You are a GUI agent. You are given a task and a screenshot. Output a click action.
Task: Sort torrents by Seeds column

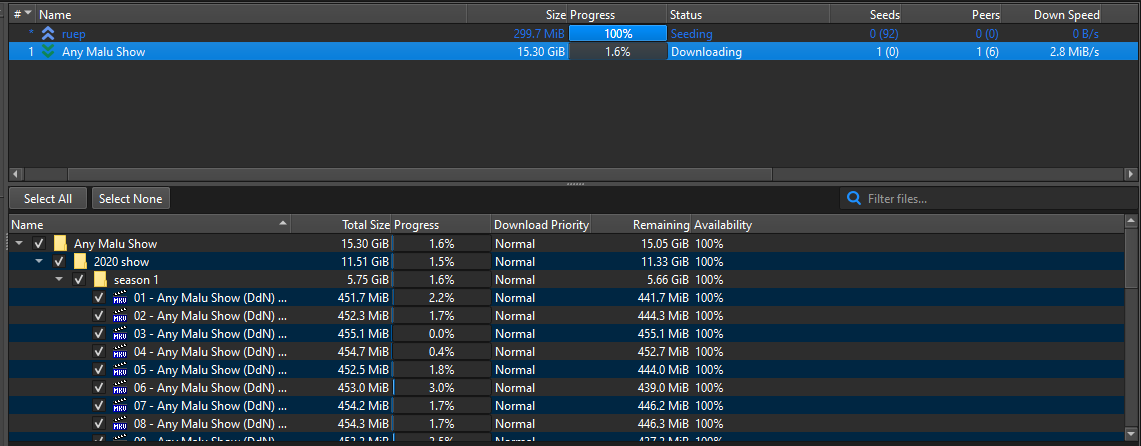coord(866,15)
